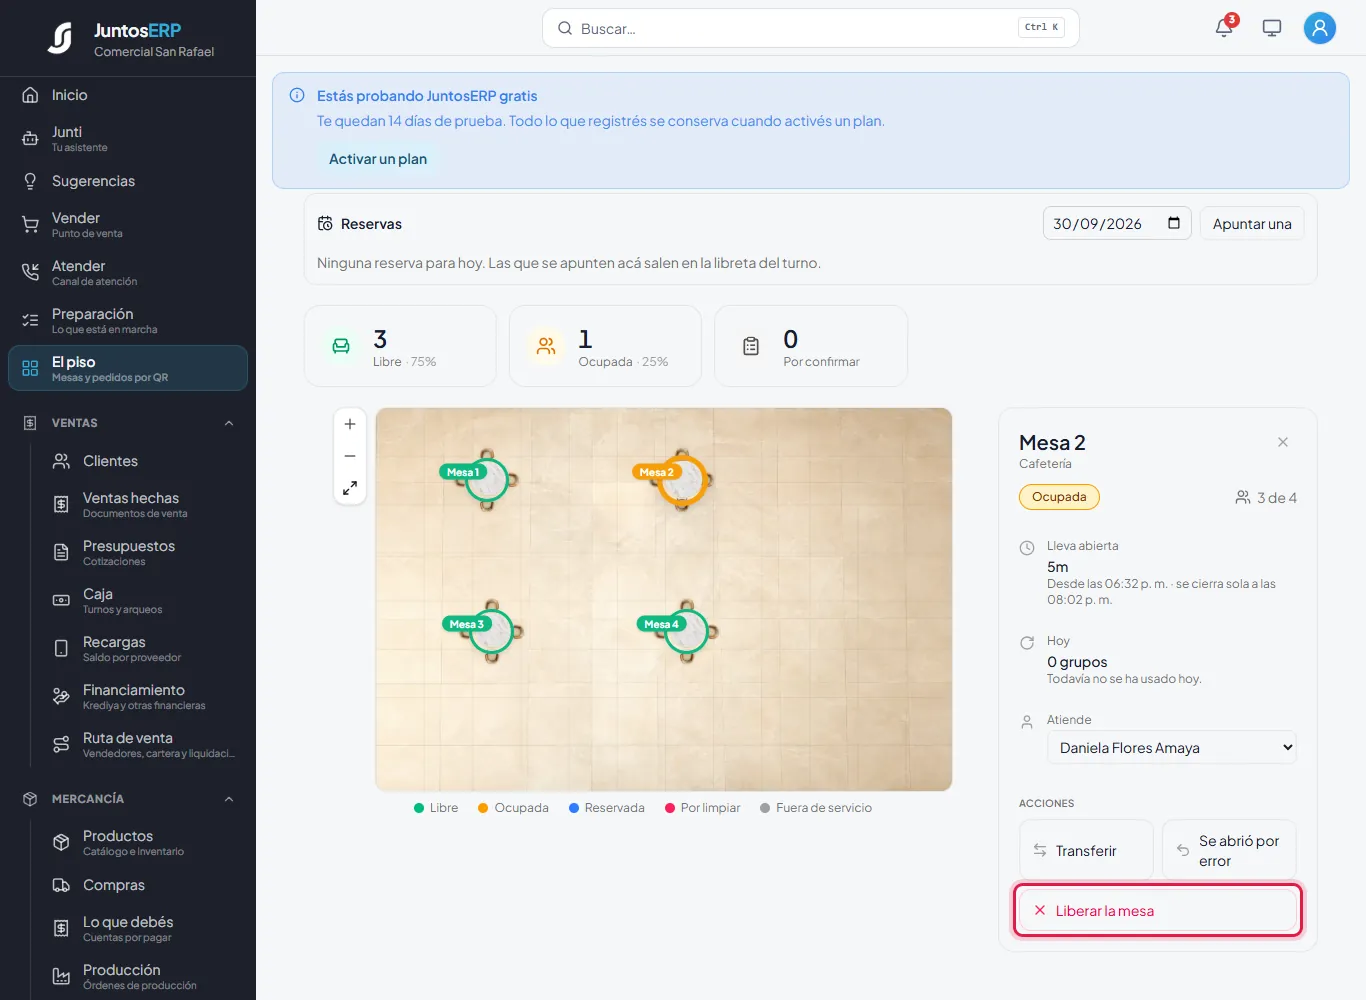The height and width of the screenshot is (1000, 1366).
Task: Click the Ocupada tables stat card
Action: pos(605,346)
